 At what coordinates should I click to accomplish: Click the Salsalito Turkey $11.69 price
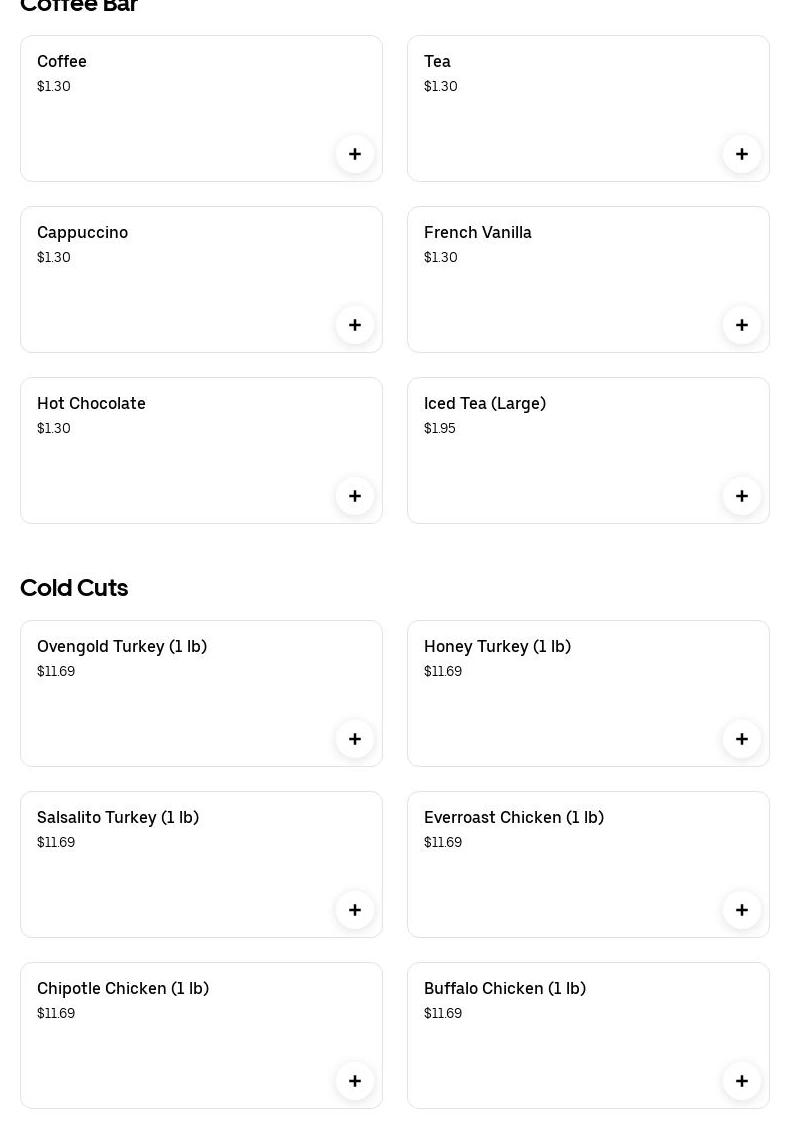click(x=56, y=843)
